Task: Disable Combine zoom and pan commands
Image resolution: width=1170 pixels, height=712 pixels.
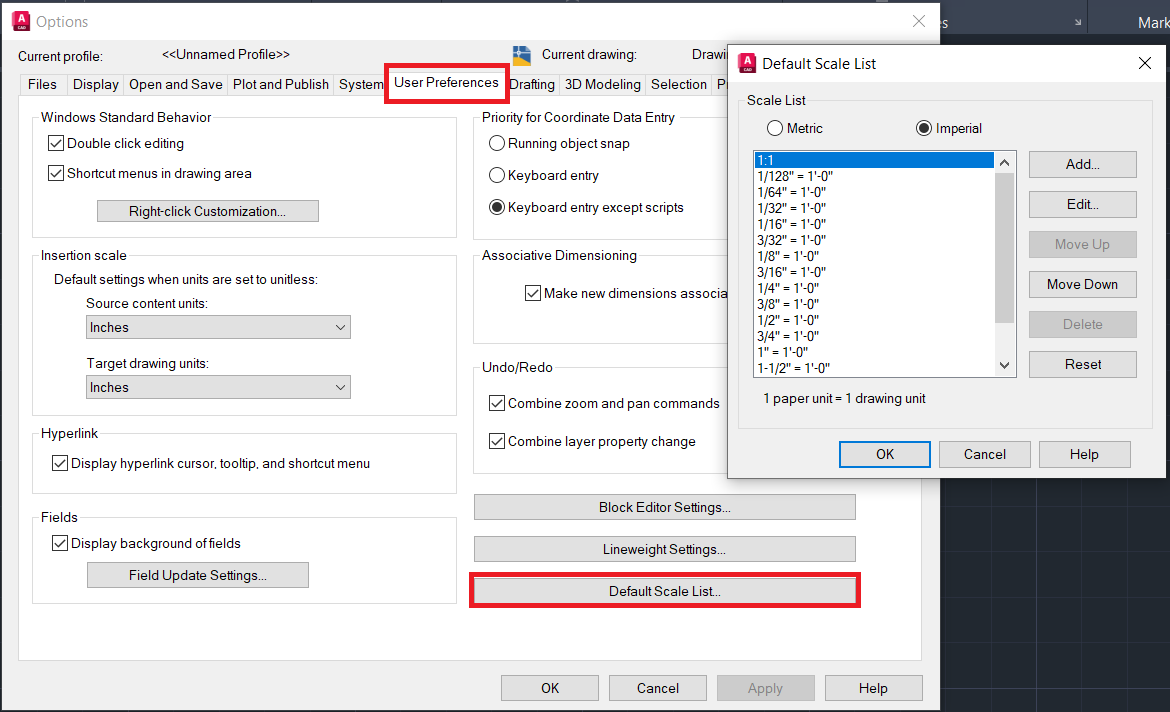Action: pos(496,403)
